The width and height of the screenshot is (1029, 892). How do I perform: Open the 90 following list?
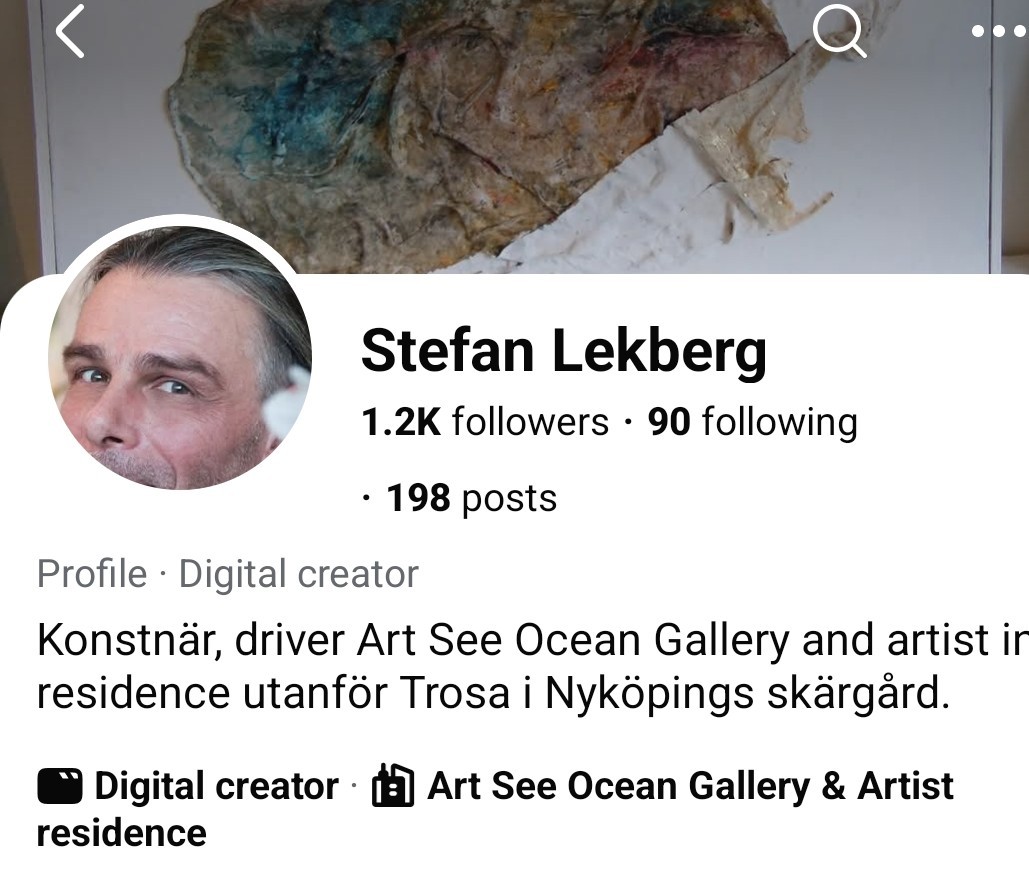point(753,421)
